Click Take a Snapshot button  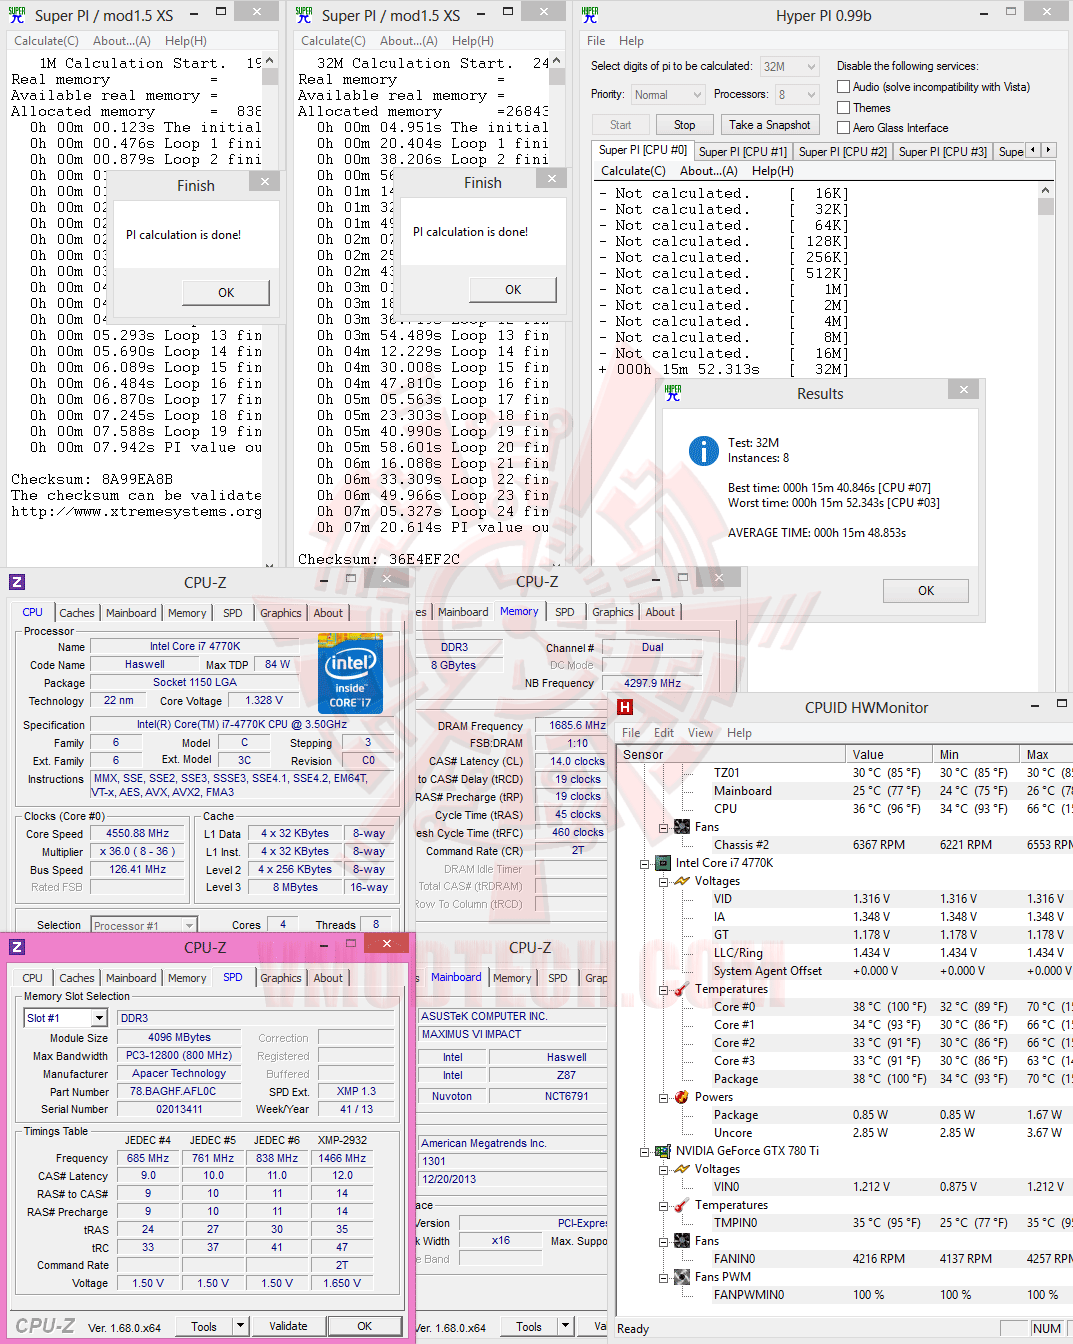pos(769,125)
